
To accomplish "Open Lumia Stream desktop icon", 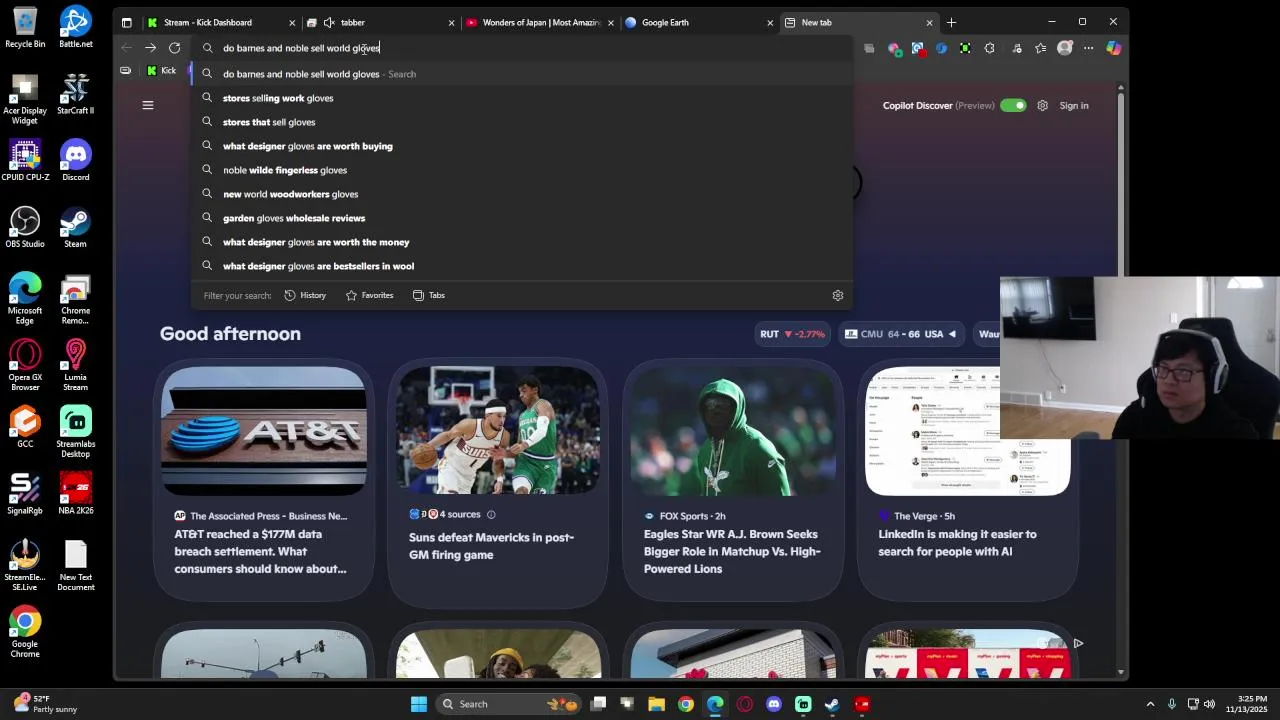I will [75, 365].
